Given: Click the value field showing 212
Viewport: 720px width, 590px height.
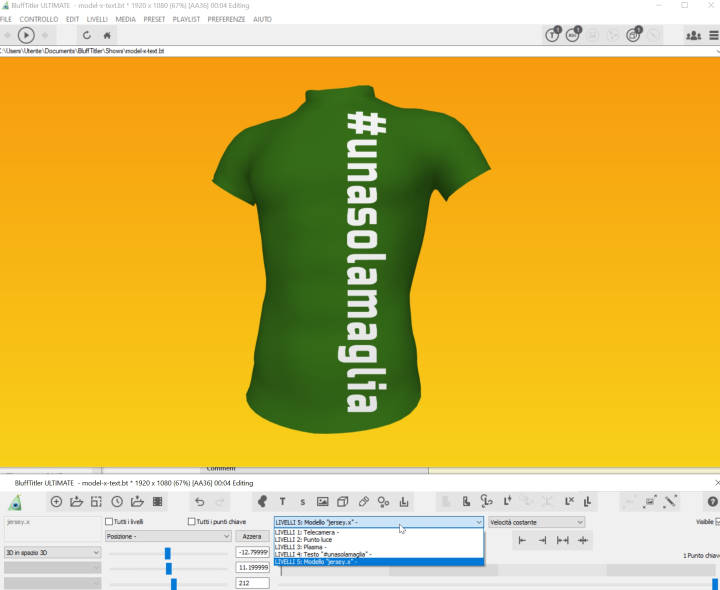Looking at the screenshot, I should click(253, 583).
